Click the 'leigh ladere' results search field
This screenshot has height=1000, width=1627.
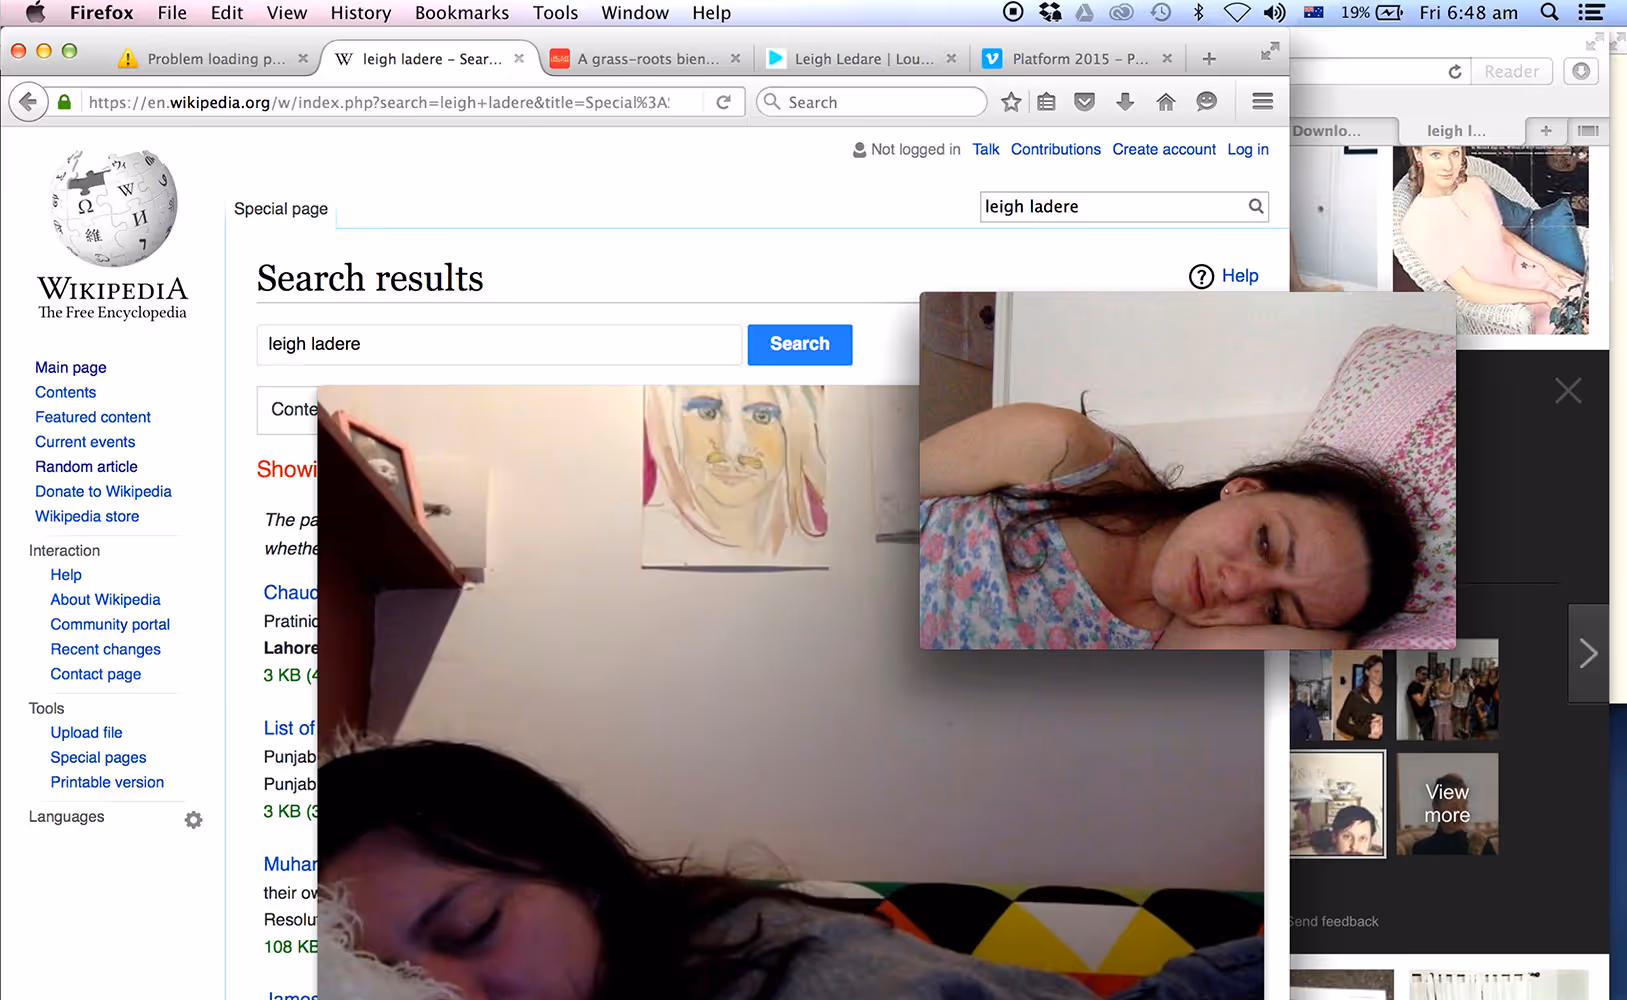point(499,344)
